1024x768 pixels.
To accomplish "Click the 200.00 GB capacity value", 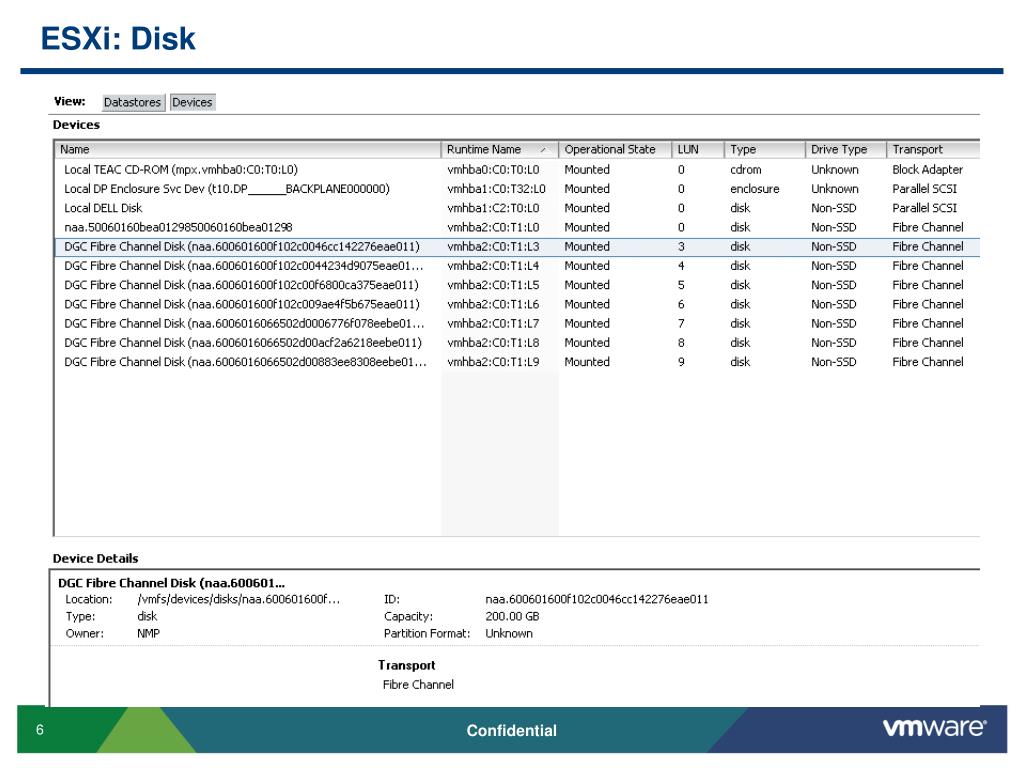I will click(x=512, y=616).
